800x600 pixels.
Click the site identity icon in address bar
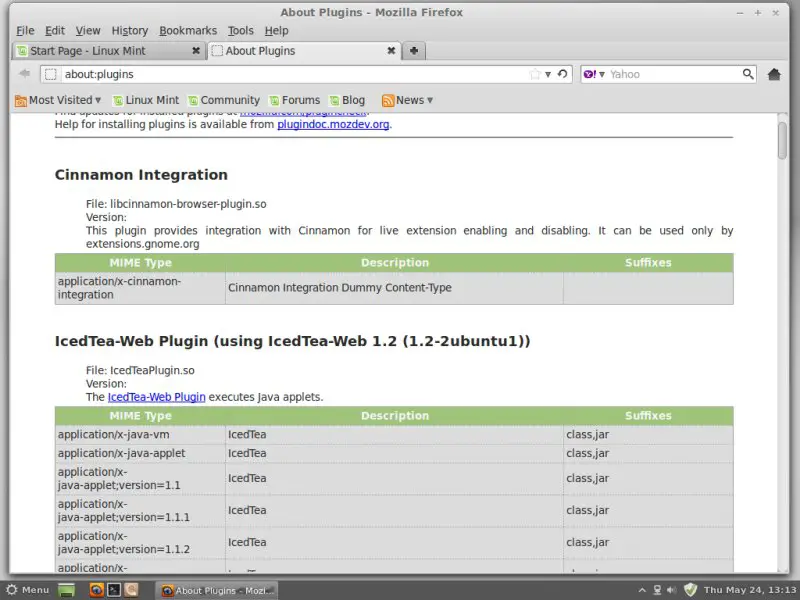[x=51, y=74]
